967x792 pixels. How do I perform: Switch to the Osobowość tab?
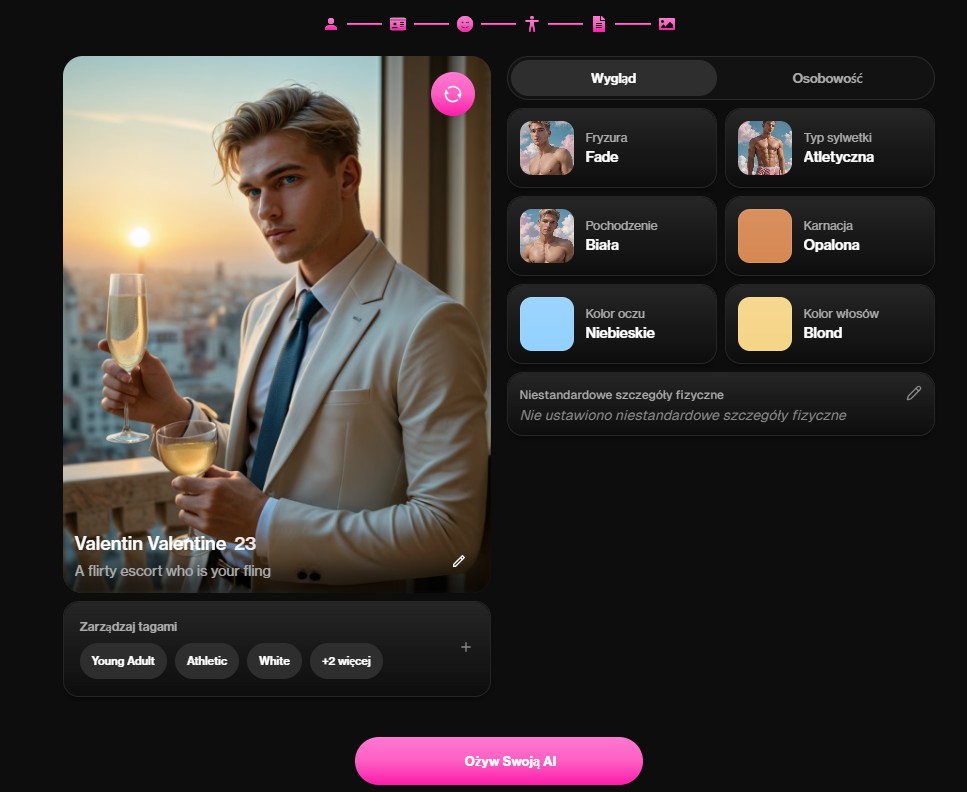pos(827,78)
